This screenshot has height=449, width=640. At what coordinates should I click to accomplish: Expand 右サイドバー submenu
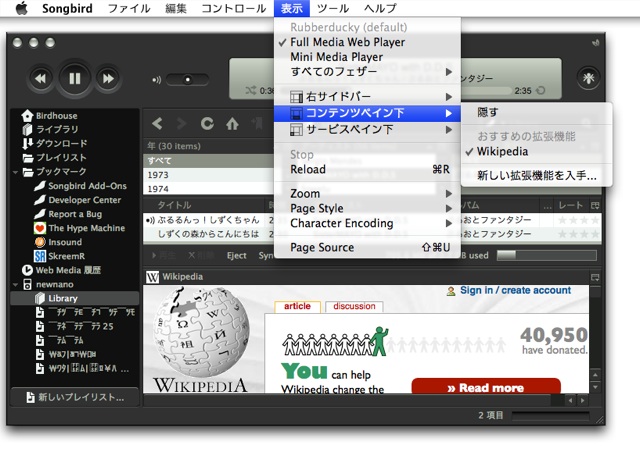[x=367, y=97]
